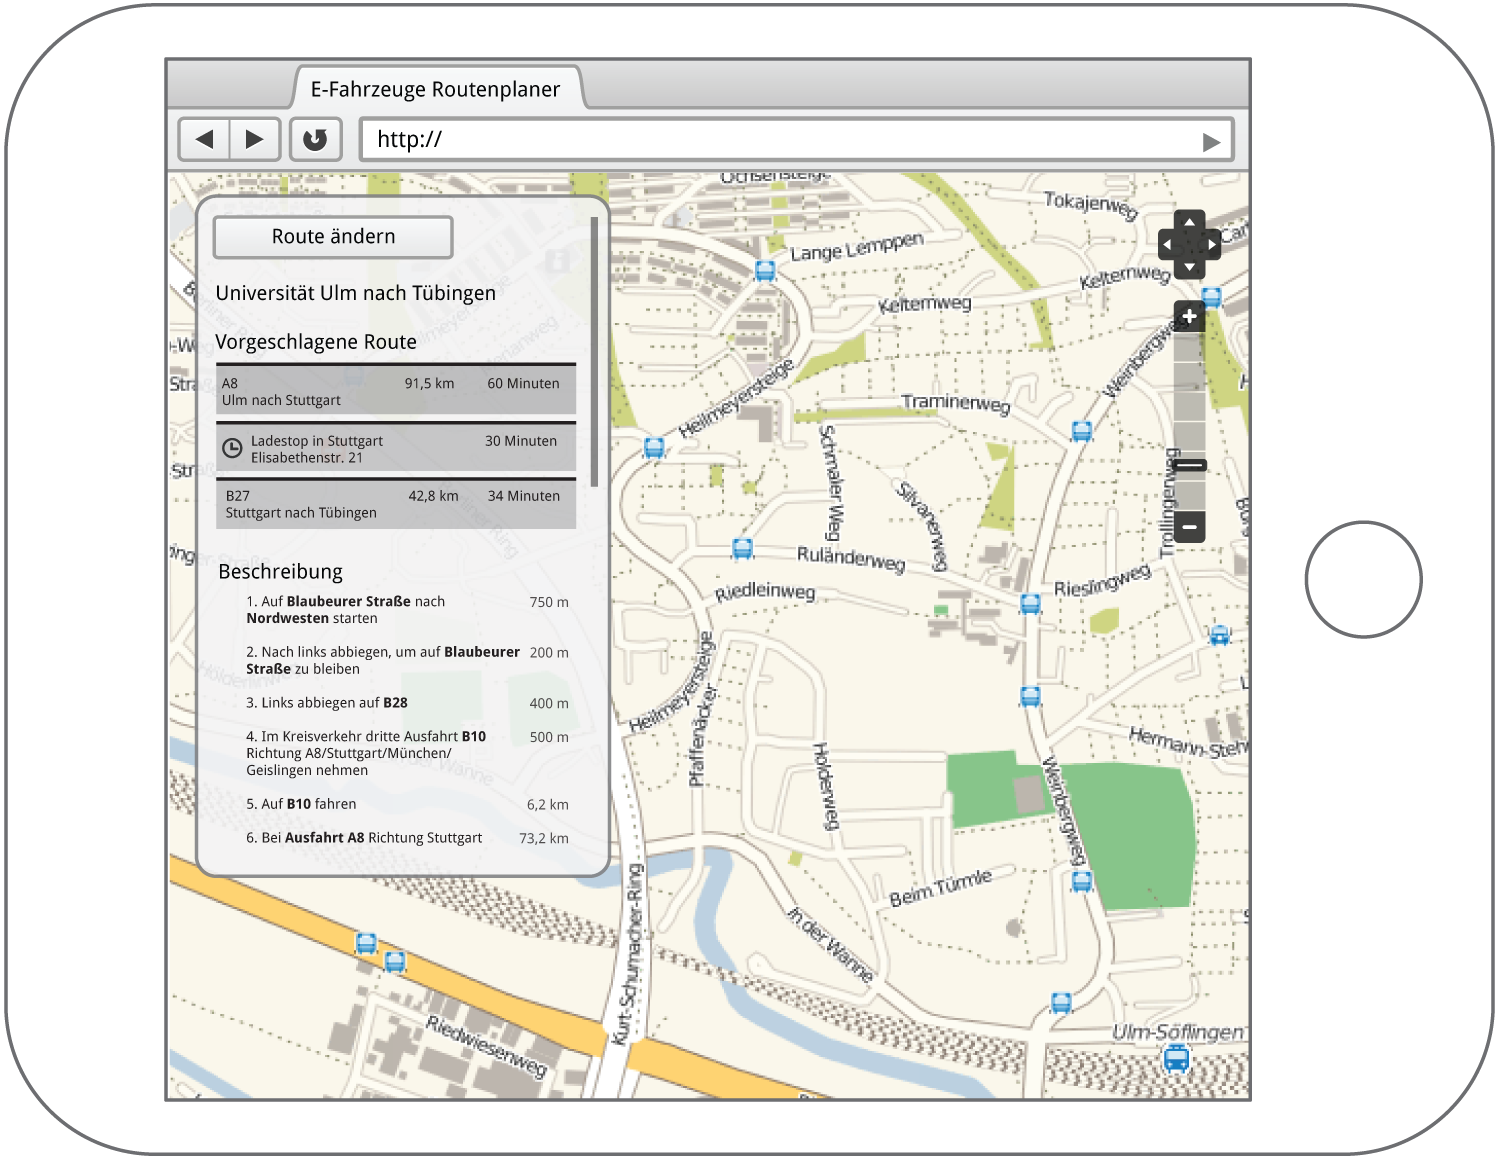The height and width of the screenshot is (1162, 1500).
Task: Click the clock icon of the Ladestop entry
Action: 232,449
